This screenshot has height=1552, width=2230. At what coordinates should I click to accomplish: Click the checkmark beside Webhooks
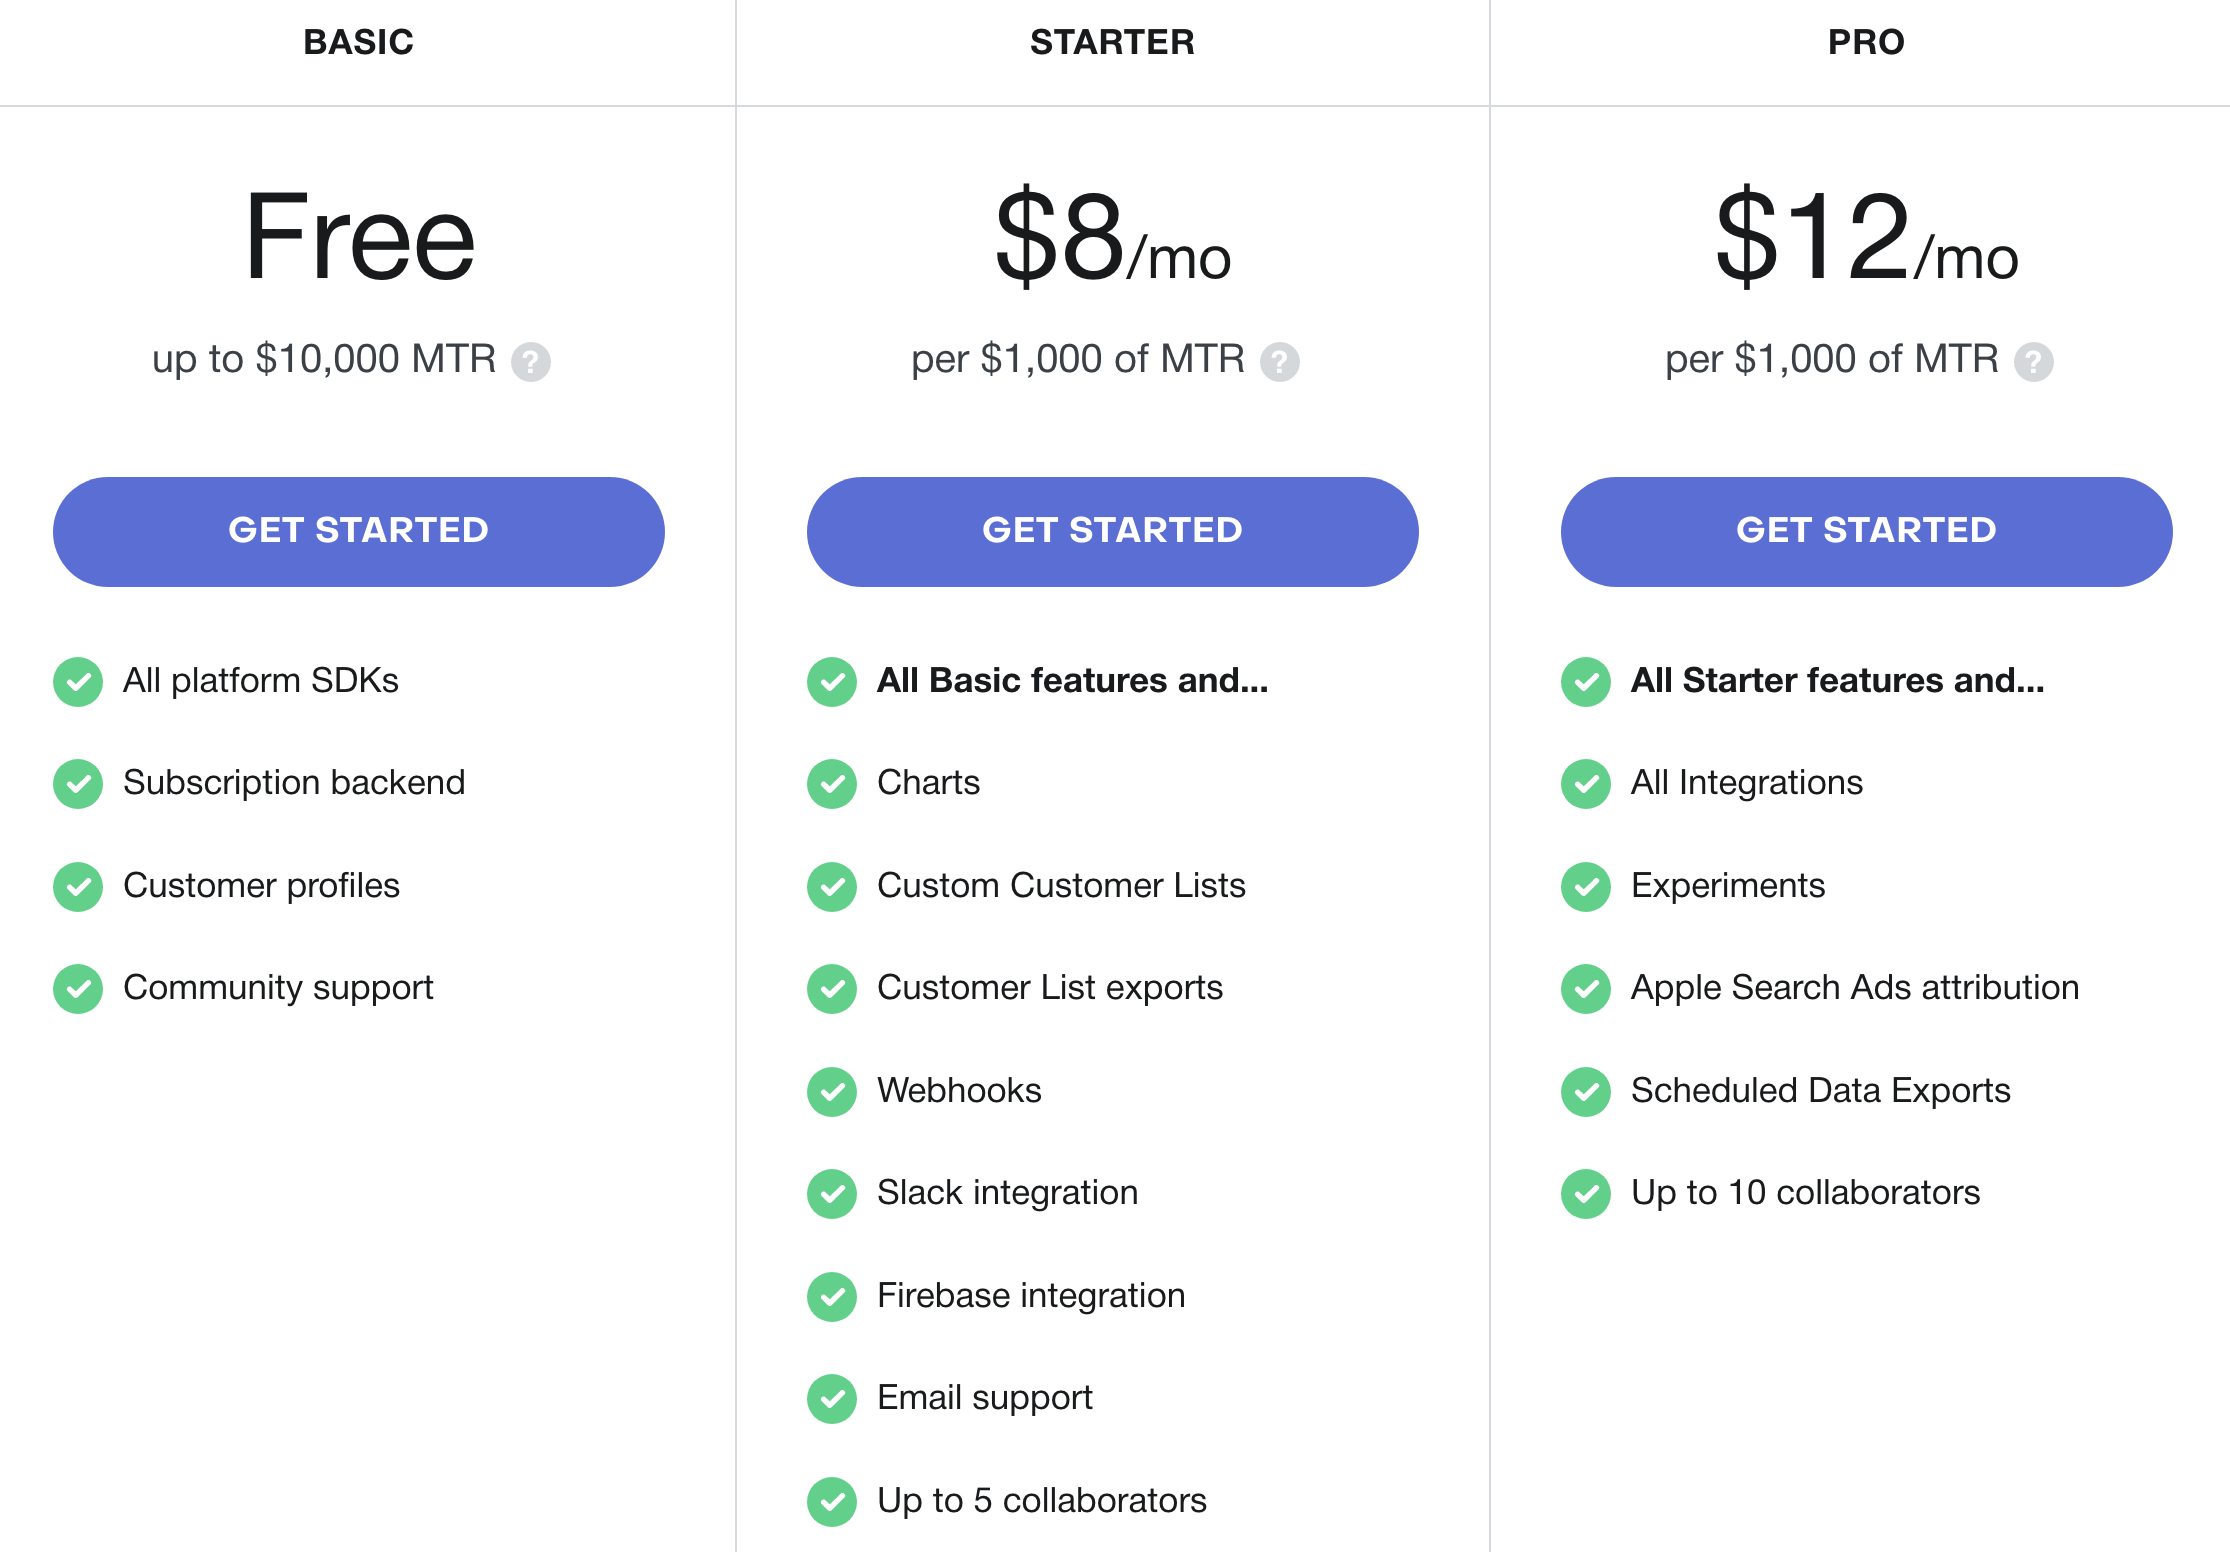click(831, 1092)
